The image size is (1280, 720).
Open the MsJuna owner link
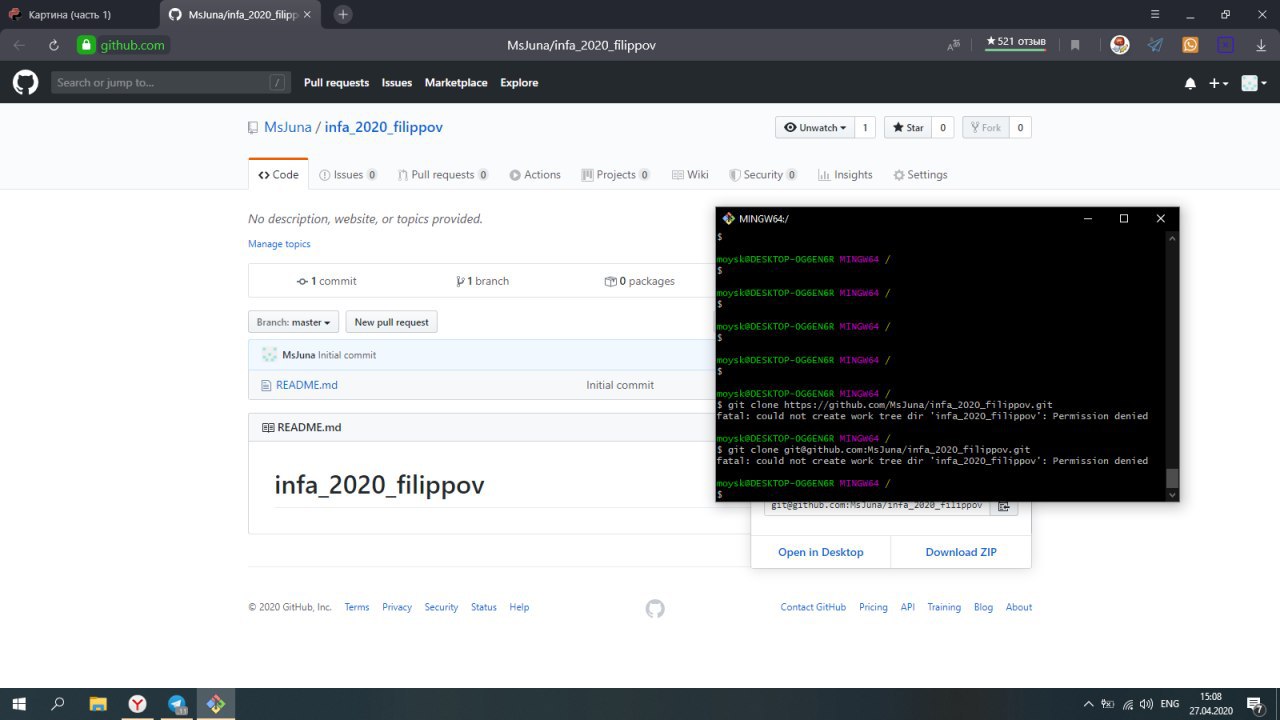[x=288, y=127]
